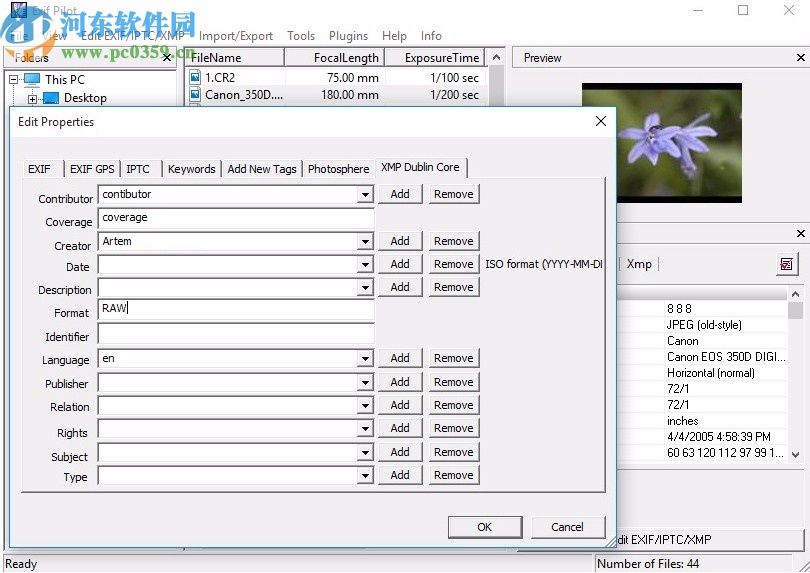
Task: Click properties list scroll up arrow
Action: click(796, 294)
